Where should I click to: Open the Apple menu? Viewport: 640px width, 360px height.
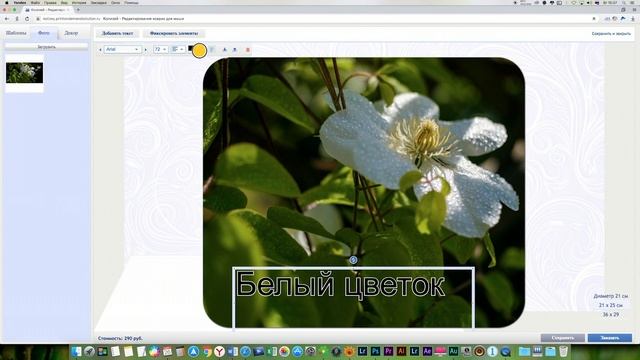(6, 2)
